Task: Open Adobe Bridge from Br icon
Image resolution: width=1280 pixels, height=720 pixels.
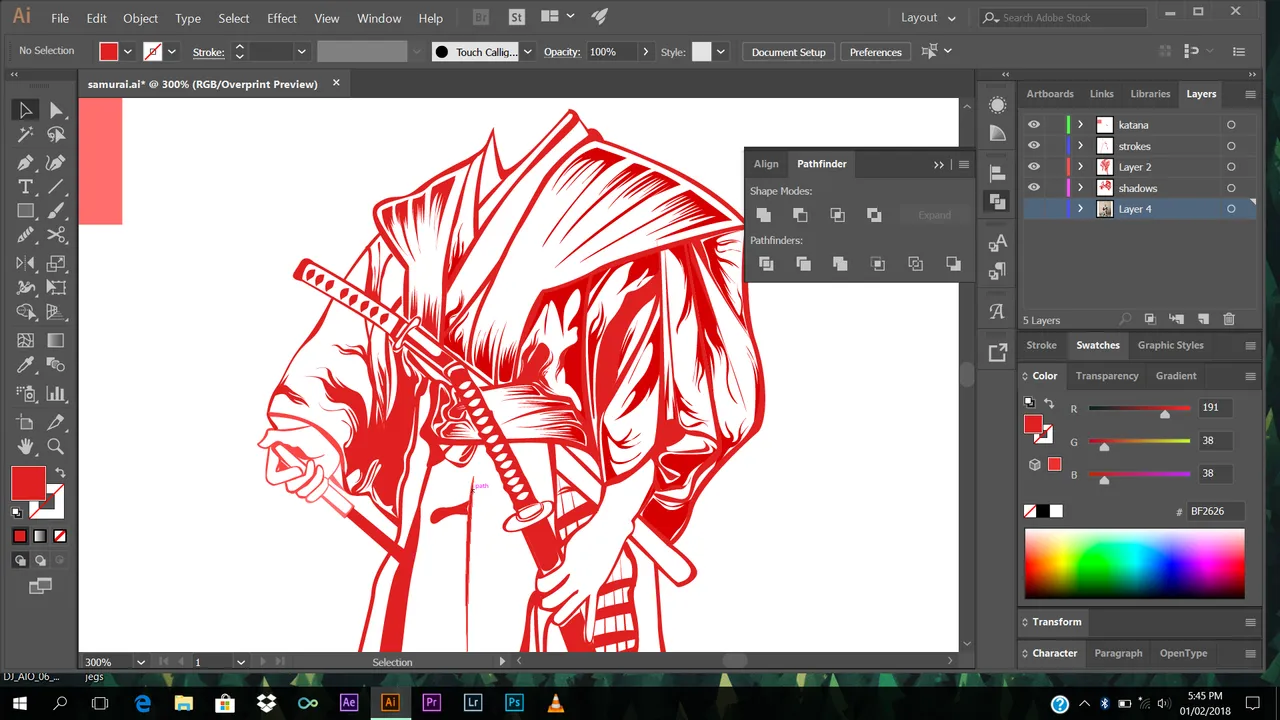Action: tap(481, 17)
